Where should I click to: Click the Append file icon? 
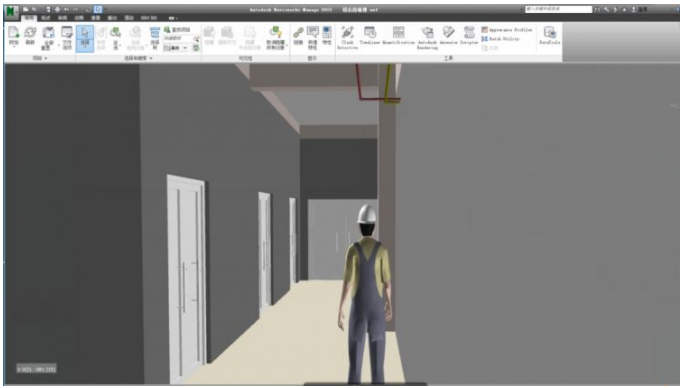[14, 32]
